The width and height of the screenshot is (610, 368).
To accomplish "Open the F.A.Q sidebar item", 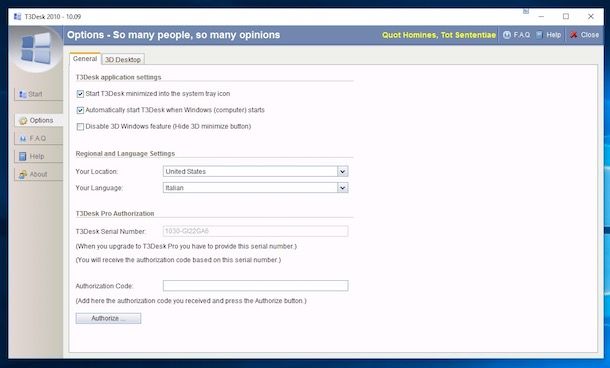I will coord(38,138).
